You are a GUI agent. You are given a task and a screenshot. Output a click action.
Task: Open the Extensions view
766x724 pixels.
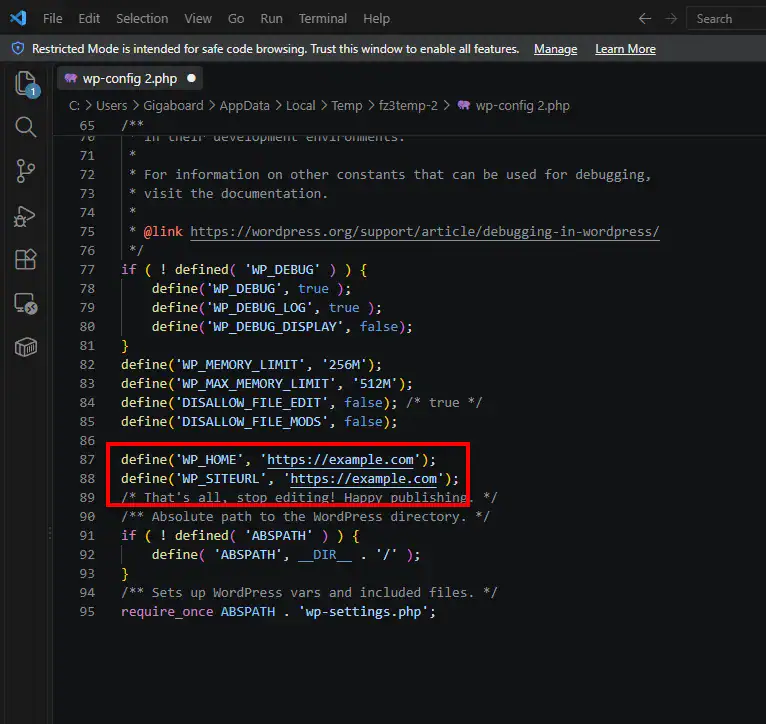coord(25,259)
